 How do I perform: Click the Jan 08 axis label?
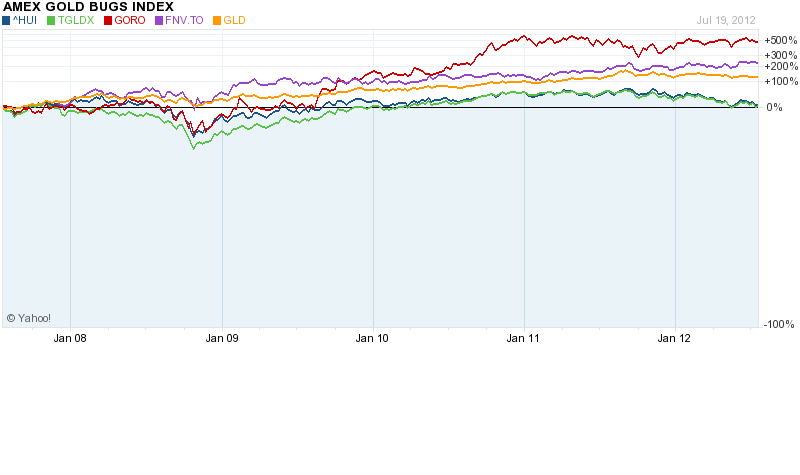coord(70,338)
